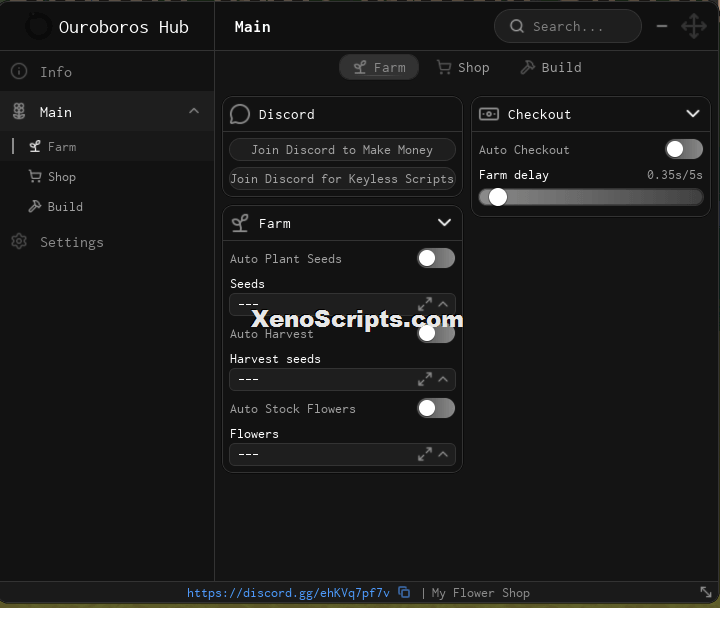Click the Ouroboros Hub logo icon
The width and height of the screenshot is (720, 638).
[38, 26]
